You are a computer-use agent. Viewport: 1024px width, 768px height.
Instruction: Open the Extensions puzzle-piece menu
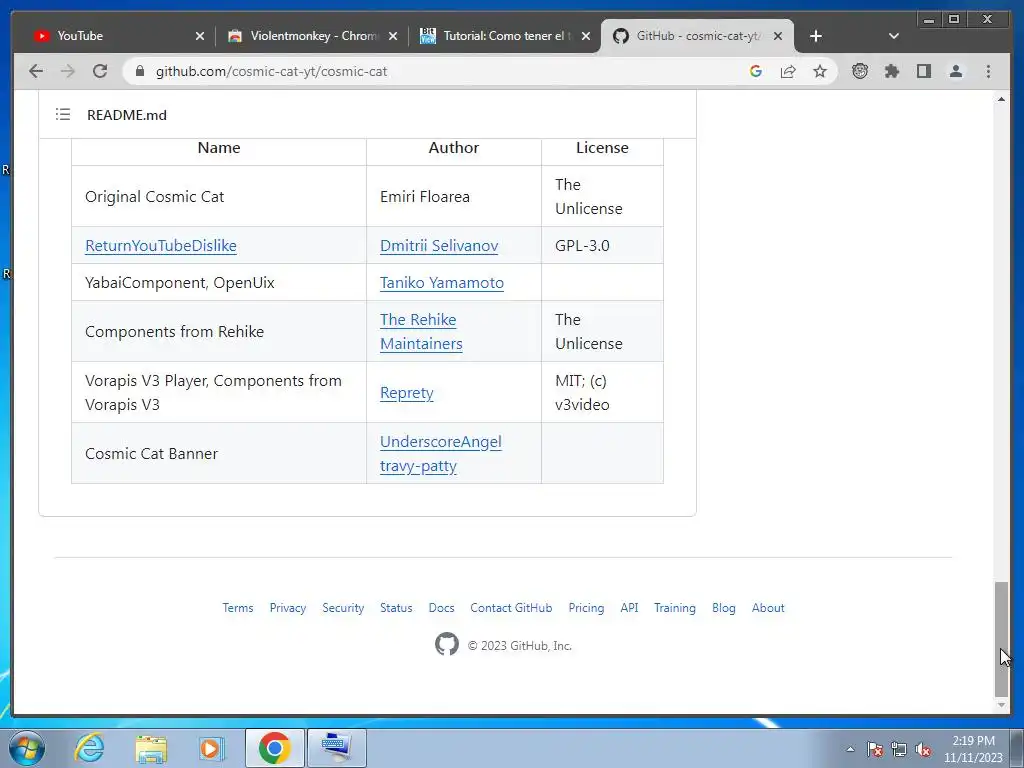pyautogui.click(x=891, y=71)
